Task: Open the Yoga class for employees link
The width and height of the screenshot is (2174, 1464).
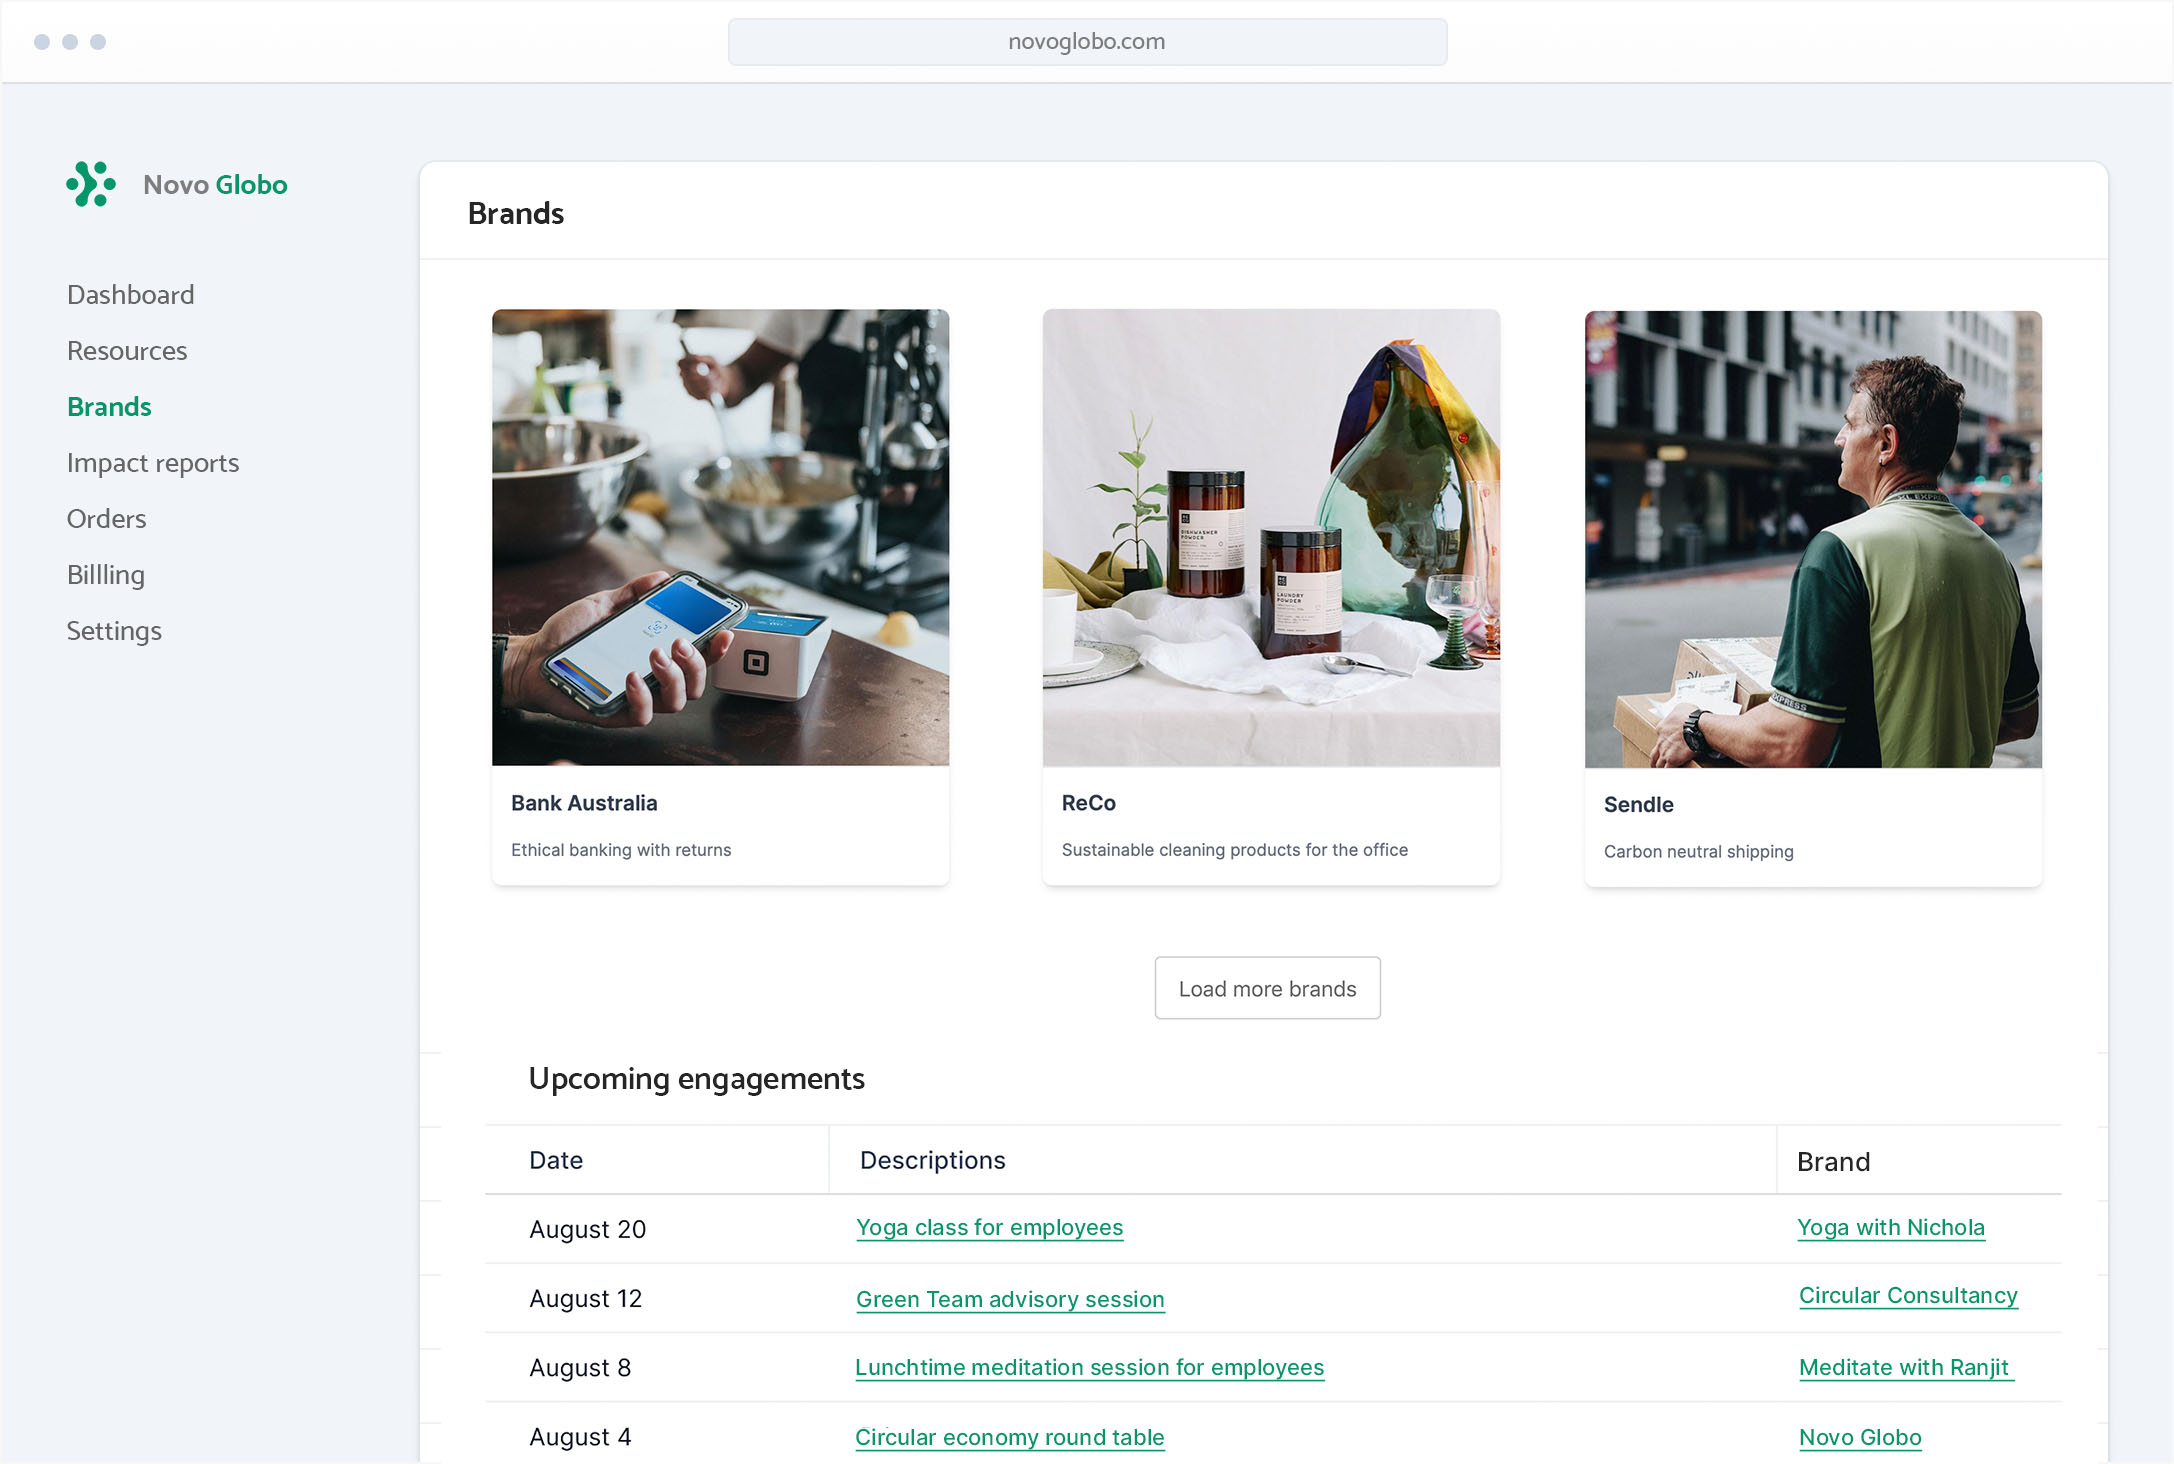Action: pyautogui.click(x=988, y=1227)
